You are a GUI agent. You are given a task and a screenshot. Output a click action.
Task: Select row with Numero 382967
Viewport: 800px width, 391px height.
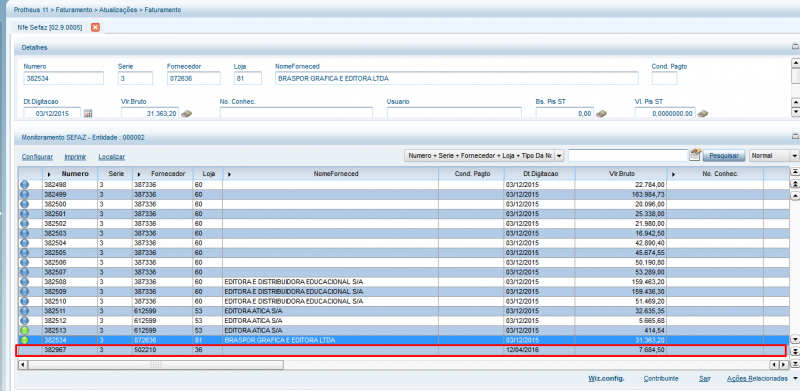[x=401, y=350]
